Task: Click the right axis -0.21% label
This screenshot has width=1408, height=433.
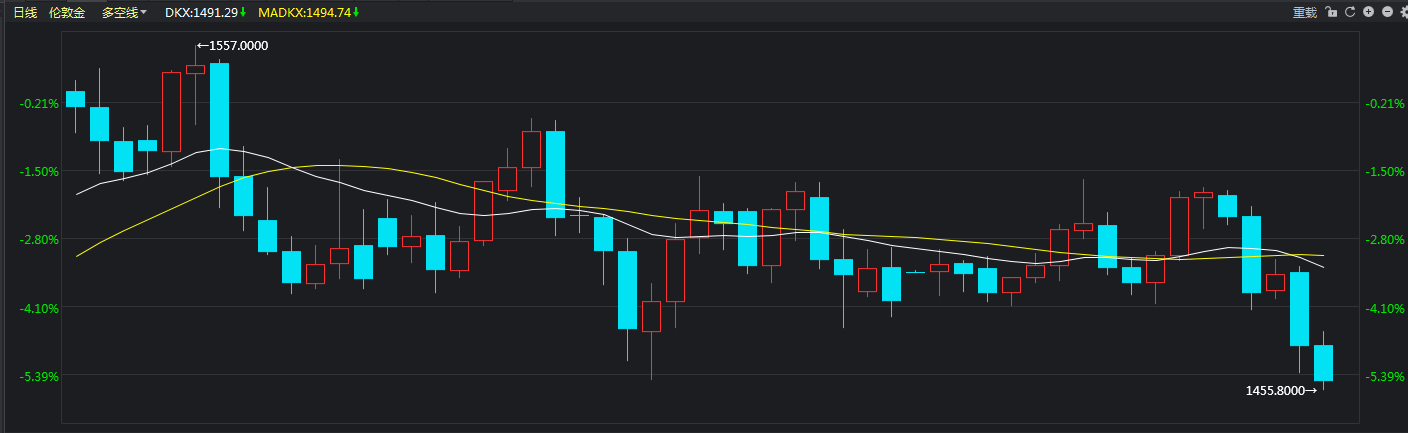Action: point(1386,103)
